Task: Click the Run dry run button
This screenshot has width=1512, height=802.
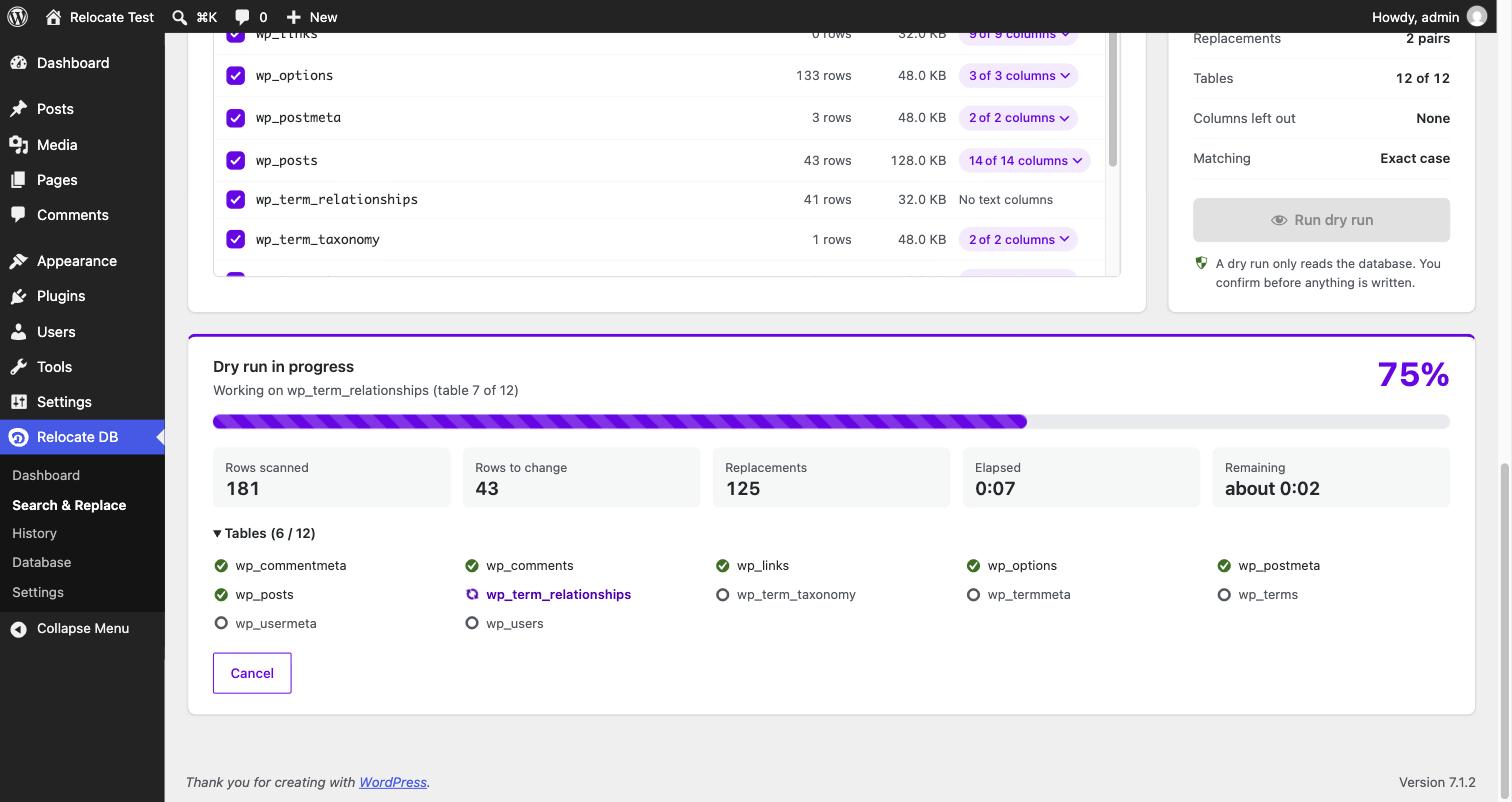Action: coord(1321,220)
